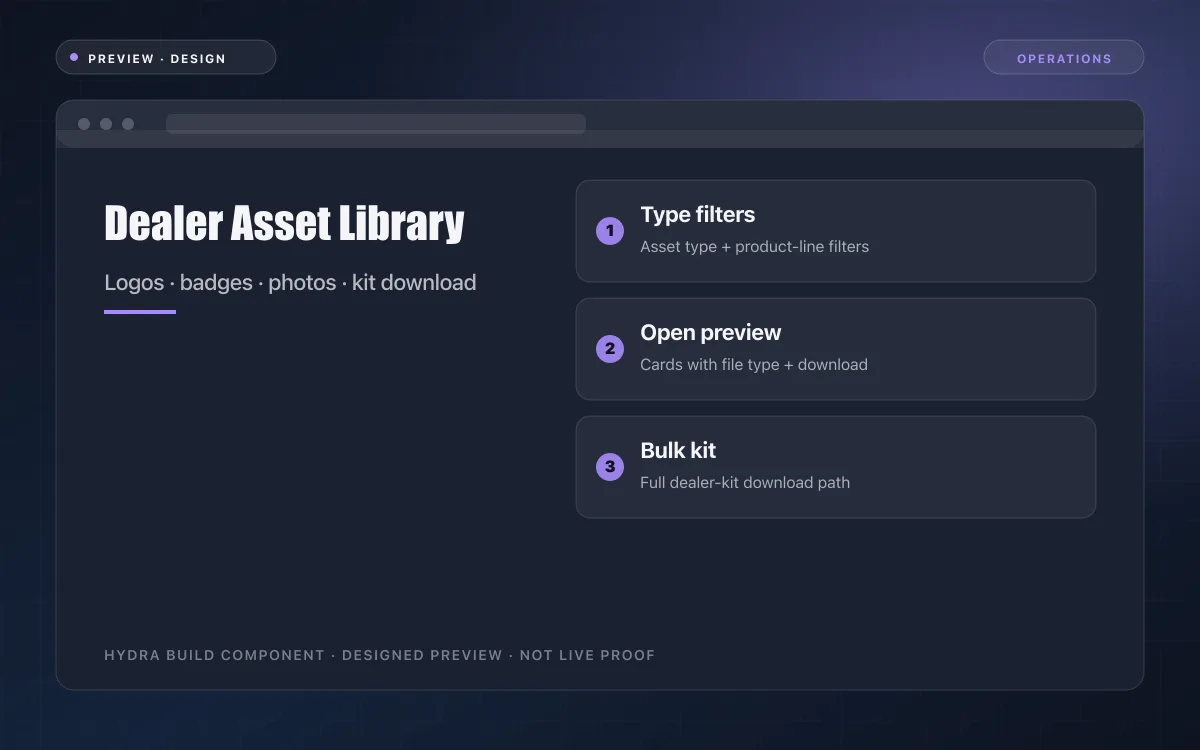Click the Dealer Asset Library heading
The height and width of the screenshot is (750, 1200).
pos(285,223)
